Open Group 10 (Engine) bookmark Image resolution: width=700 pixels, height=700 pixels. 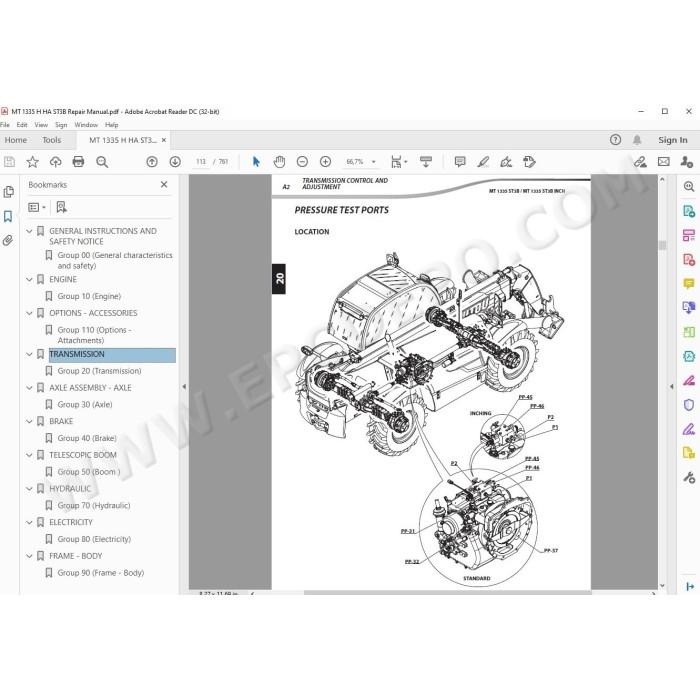89,296
